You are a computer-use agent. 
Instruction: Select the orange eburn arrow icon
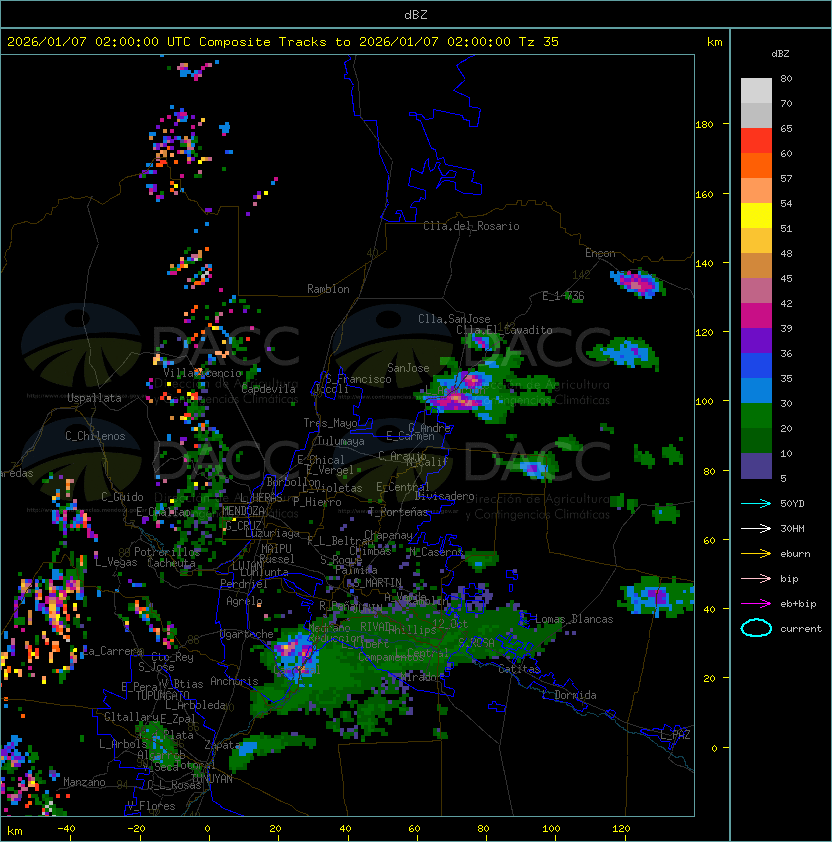click(756, 553)
